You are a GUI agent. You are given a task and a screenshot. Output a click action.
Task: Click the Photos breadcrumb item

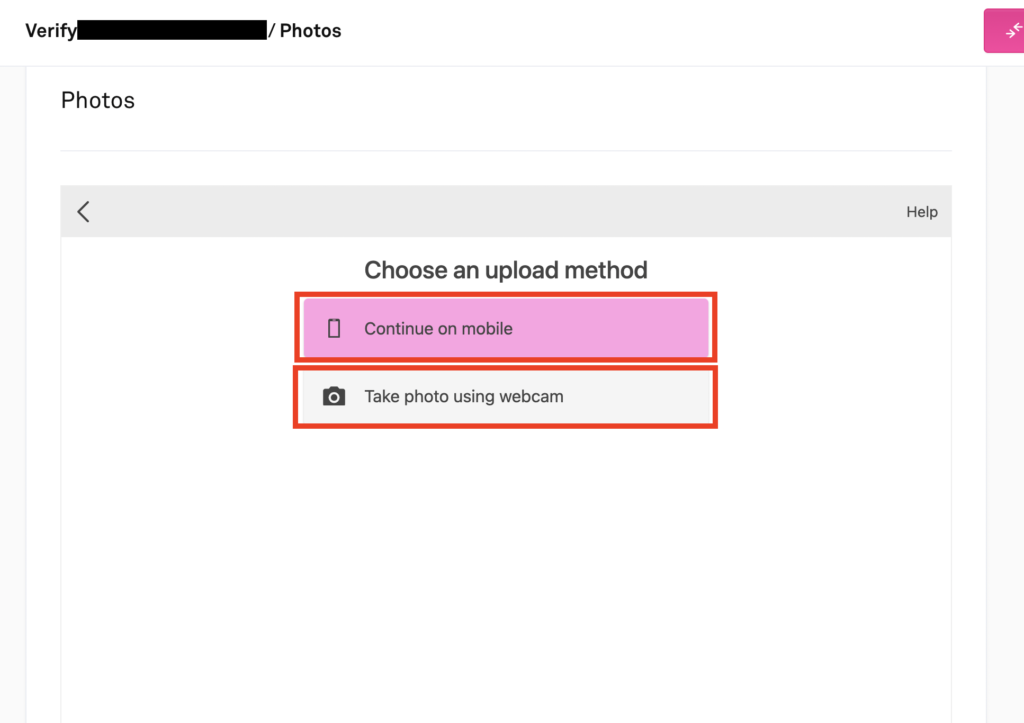point(310,31)
